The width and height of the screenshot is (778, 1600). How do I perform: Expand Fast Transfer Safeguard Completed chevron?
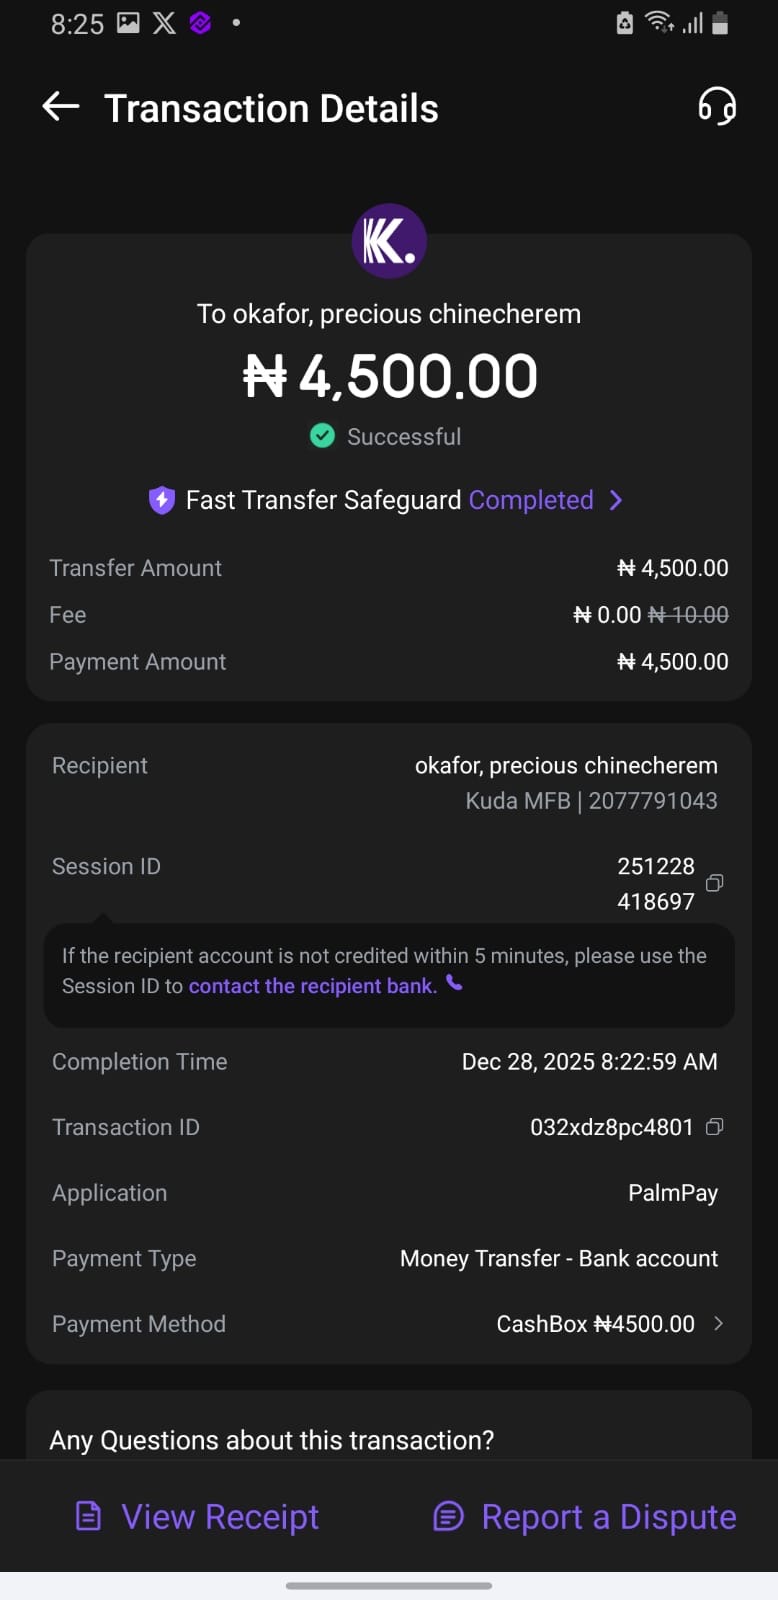tap(616, 500)
